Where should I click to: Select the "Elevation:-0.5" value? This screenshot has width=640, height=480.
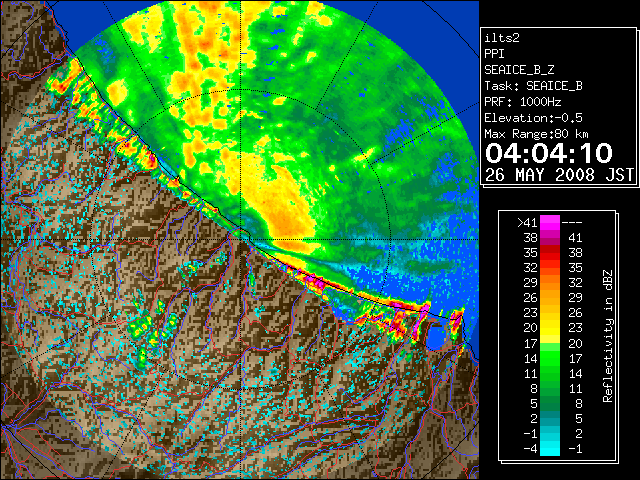[x=533, y=118]
